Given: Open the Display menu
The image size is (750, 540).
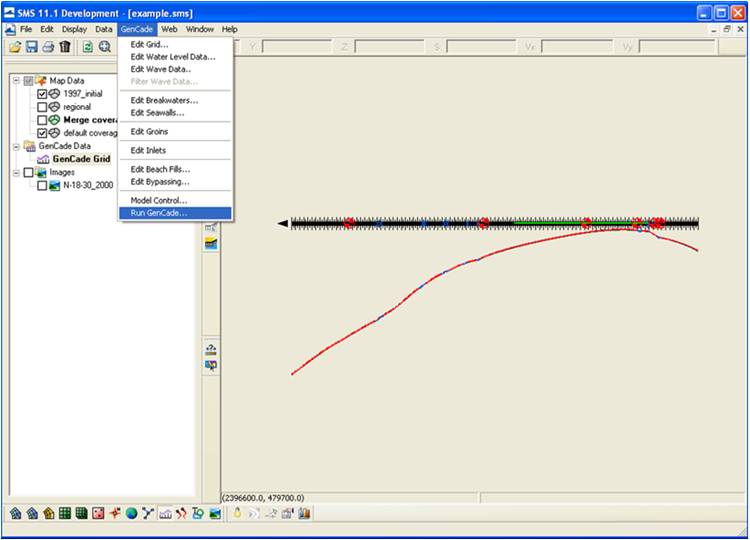Looking at the screenshot, I should click(x=74, y=29).
